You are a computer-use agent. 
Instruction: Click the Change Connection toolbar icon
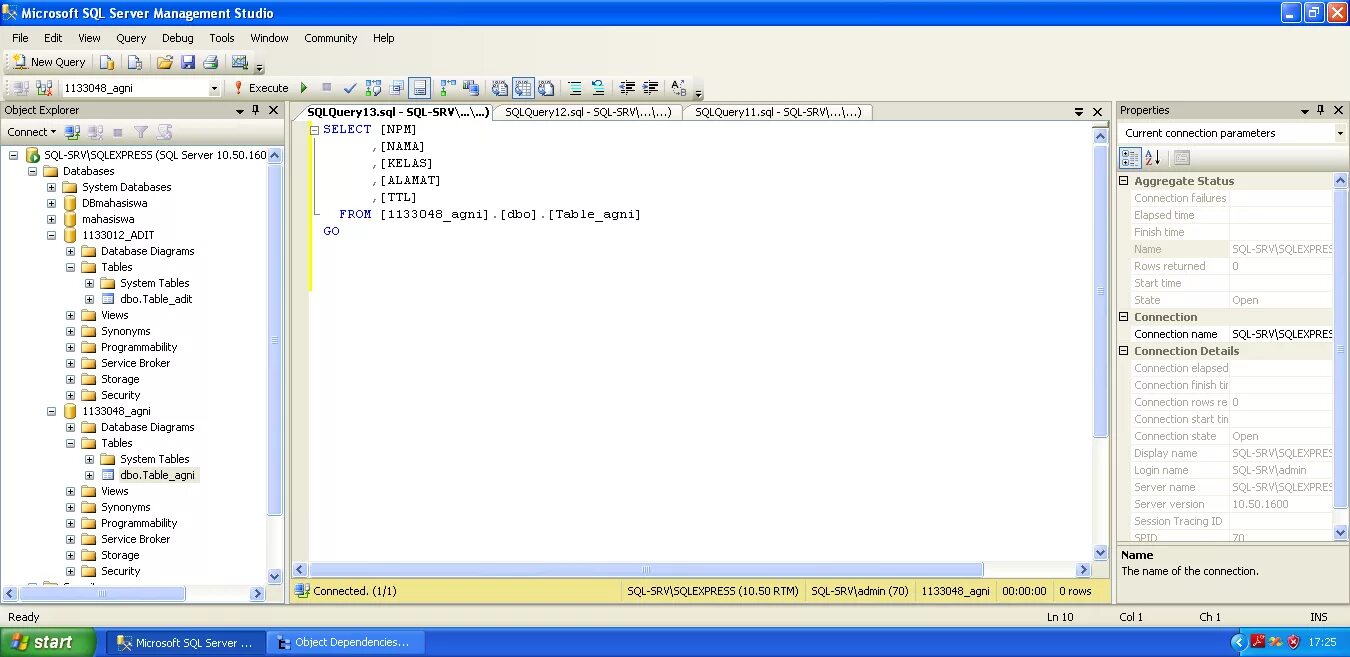pos(44,88)
